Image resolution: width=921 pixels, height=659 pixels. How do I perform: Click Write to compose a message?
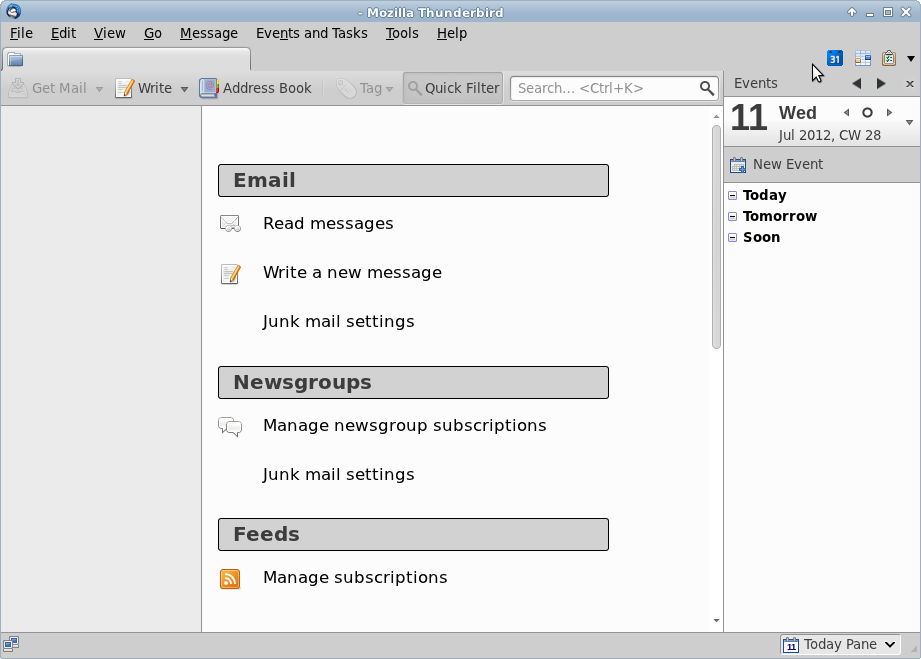(143, 88)
